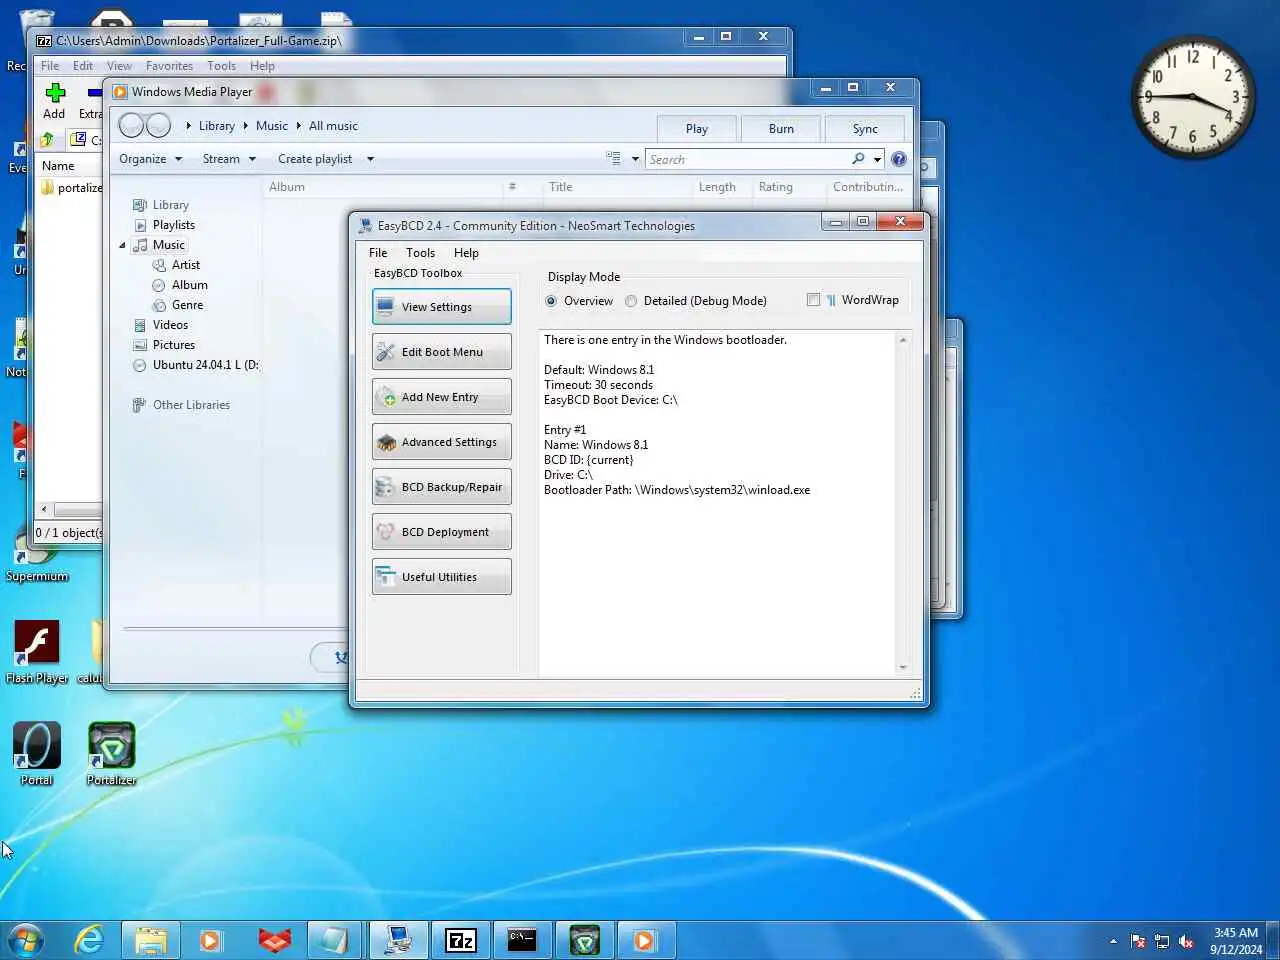Open EasyBCD Tools menu
The image size is (1280, 960).
pos(420,253)
